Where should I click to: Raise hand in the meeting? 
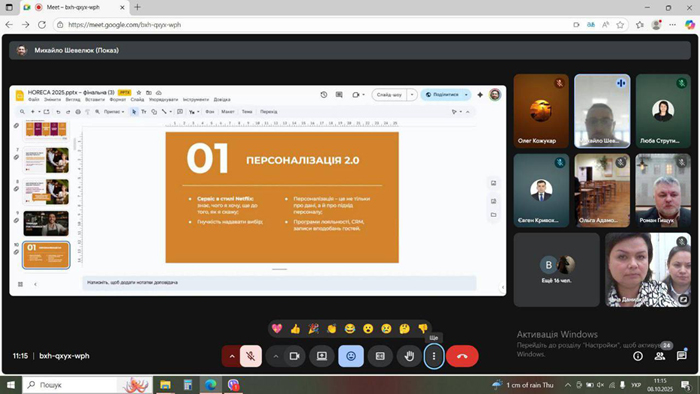point(409,356)
